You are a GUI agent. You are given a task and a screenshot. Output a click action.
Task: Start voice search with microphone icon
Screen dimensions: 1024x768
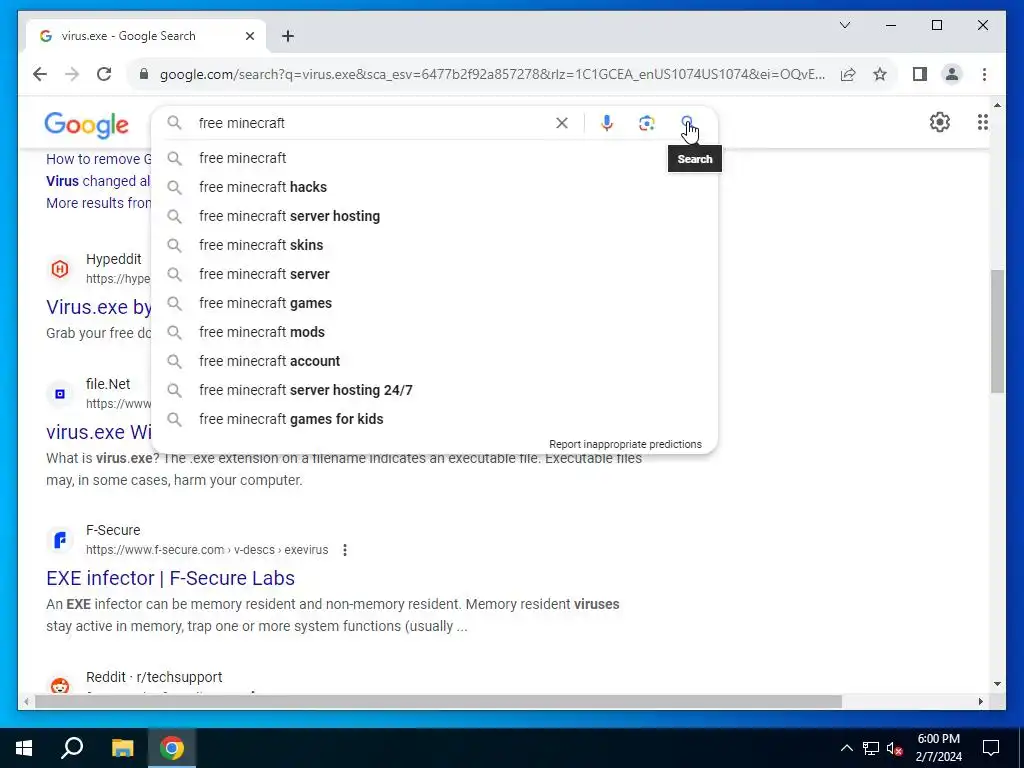click(607, 123)
